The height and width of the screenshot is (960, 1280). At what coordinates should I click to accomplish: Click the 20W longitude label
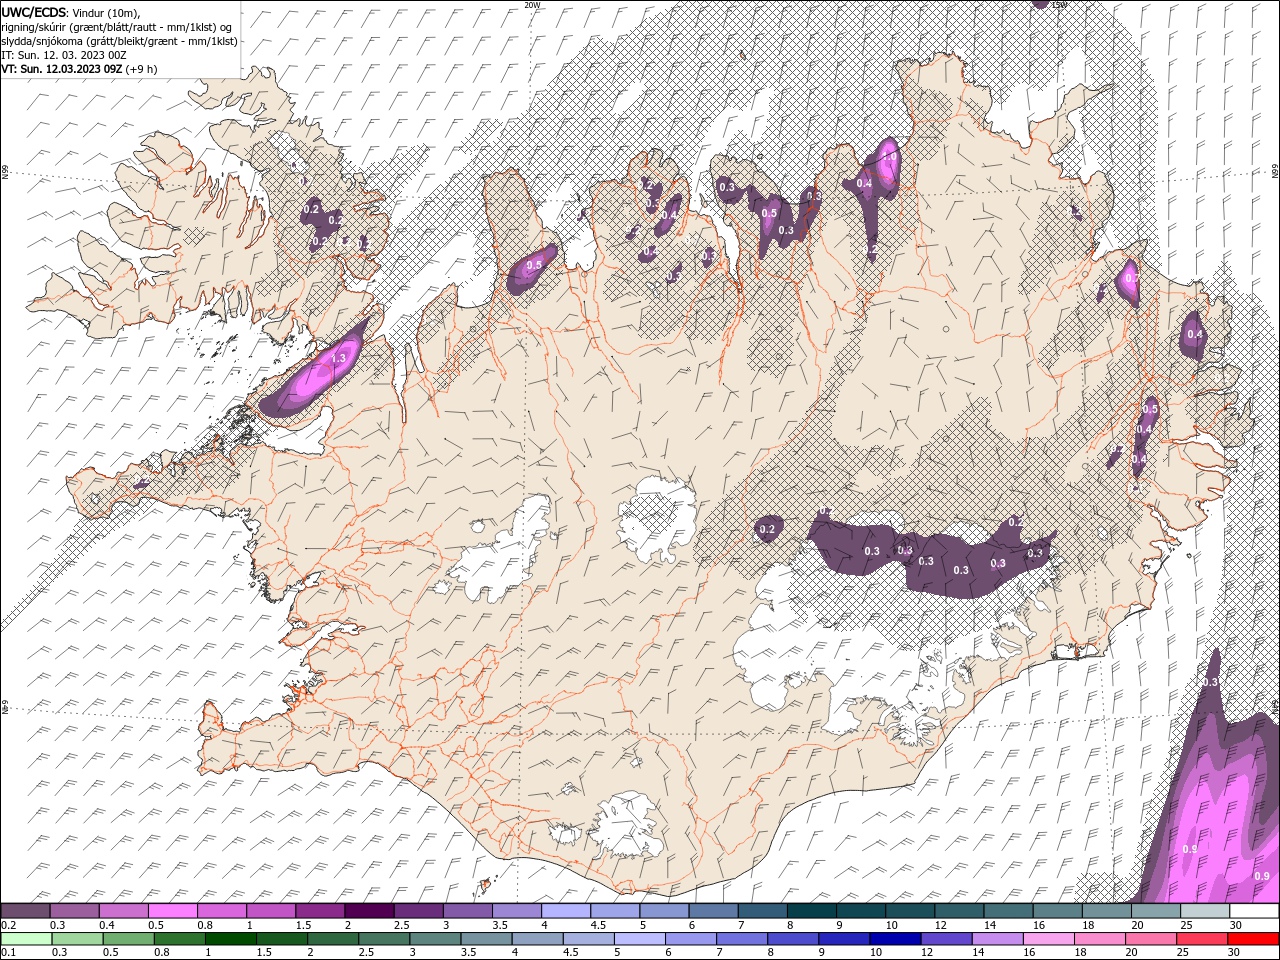point(533,5)
